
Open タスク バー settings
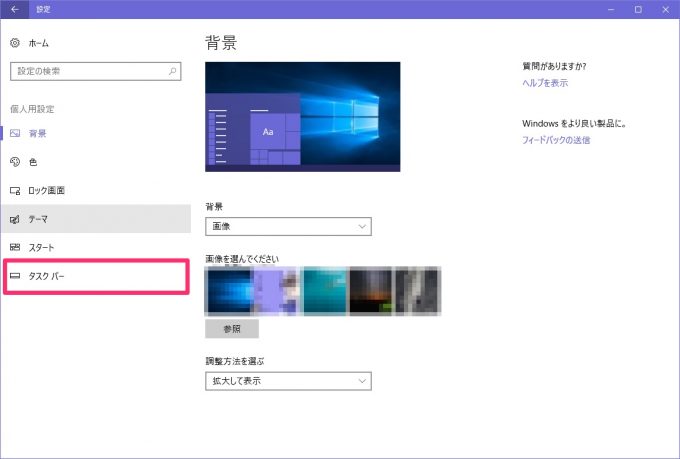tap(95, 276)
